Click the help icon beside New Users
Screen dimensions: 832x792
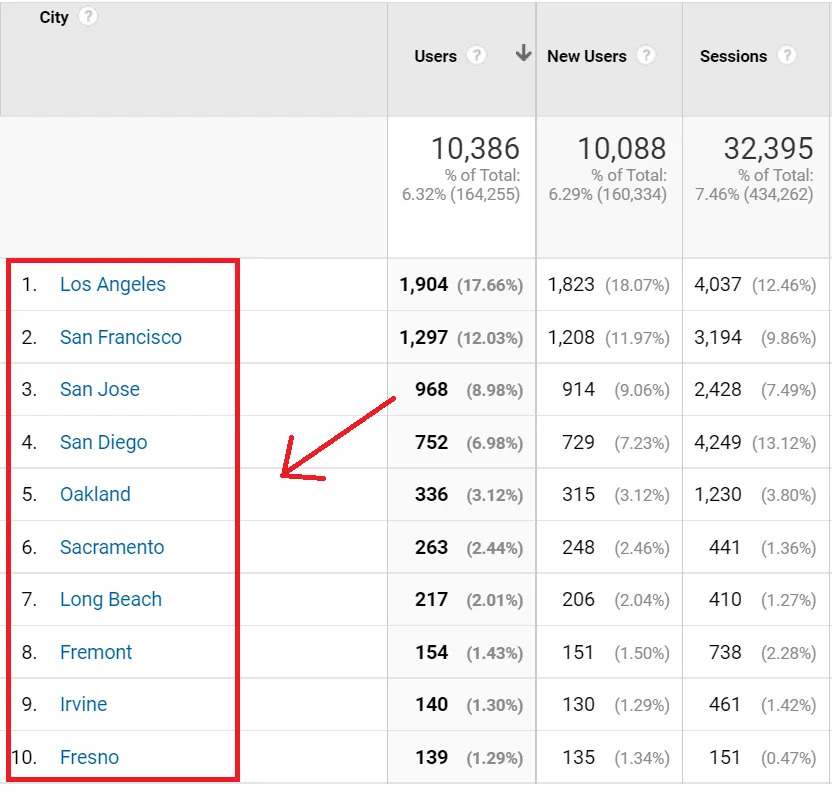pos(646,56)
